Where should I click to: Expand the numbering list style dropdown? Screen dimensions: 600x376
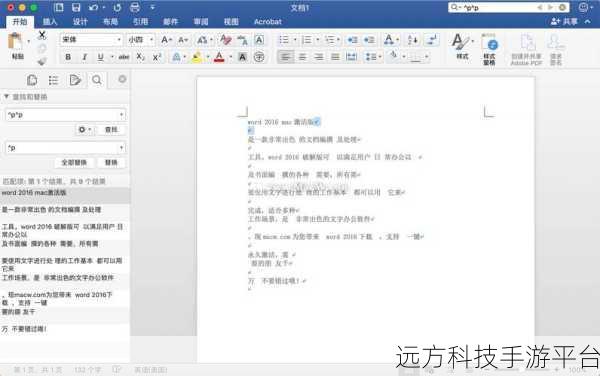click(x=317, y=39)
